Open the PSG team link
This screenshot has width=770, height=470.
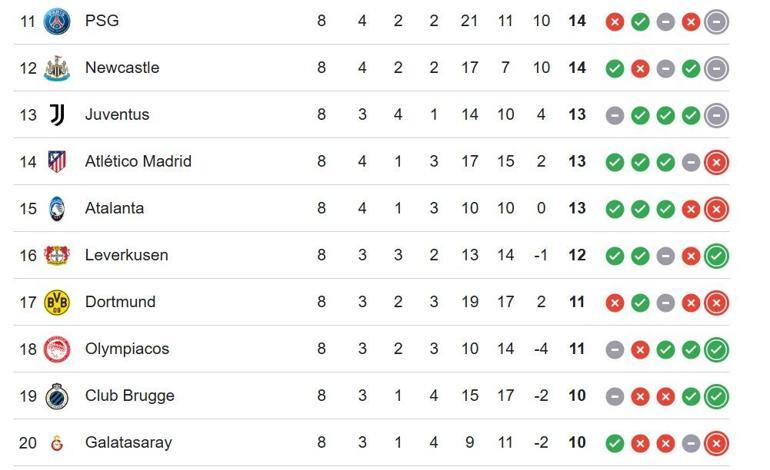(101, 21)
